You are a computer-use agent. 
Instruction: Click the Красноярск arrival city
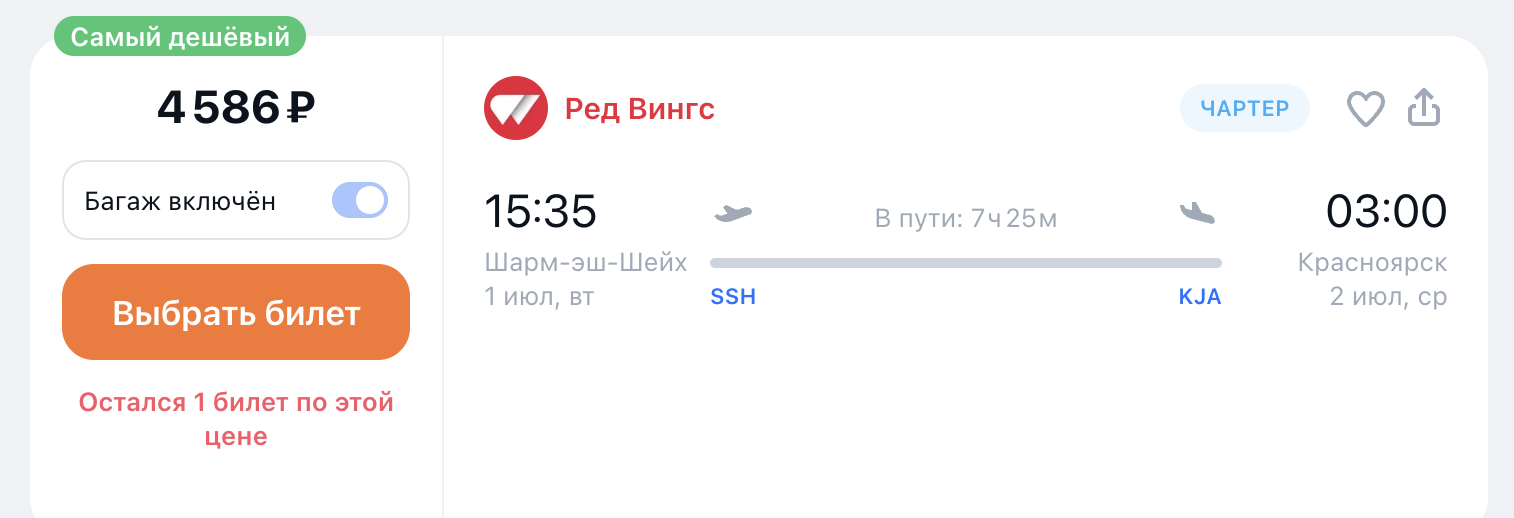click(1373, 263)
